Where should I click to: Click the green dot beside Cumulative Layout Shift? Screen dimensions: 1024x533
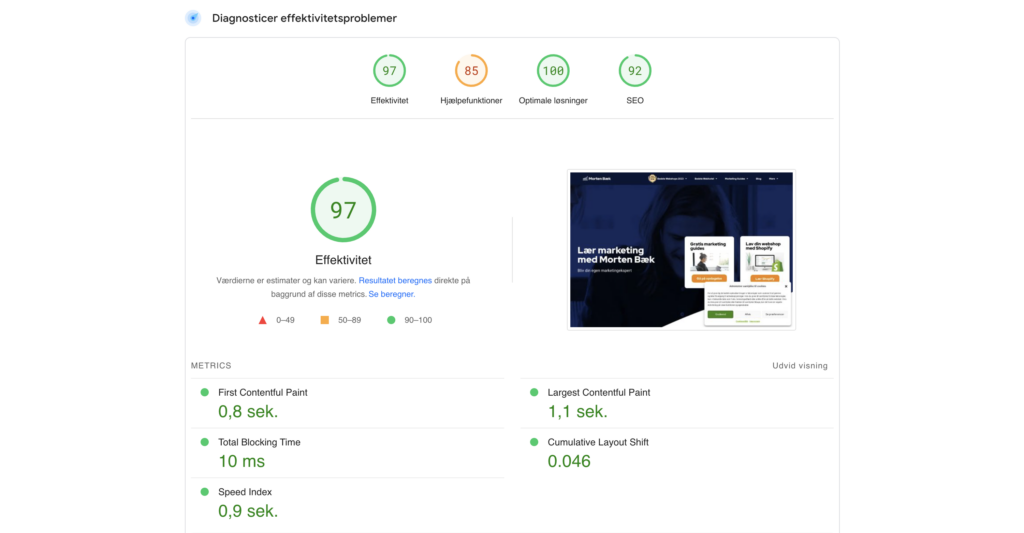[x=534, y=442]
